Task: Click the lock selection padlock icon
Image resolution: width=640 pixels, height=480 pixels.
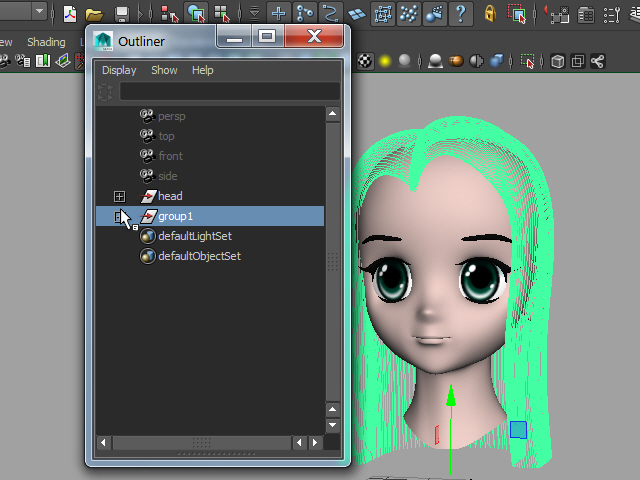Action: [490, 14]
